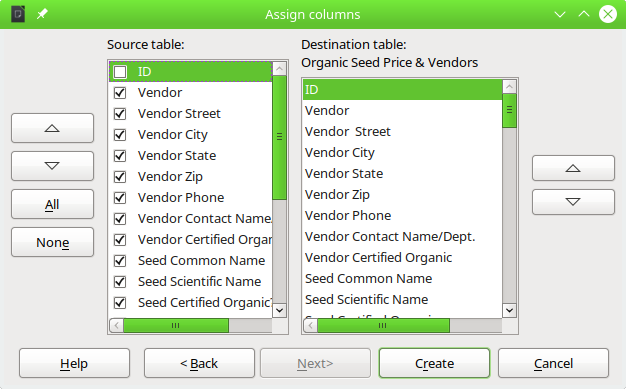Select Seed Scientific Name in destination list

click(402, 300)
